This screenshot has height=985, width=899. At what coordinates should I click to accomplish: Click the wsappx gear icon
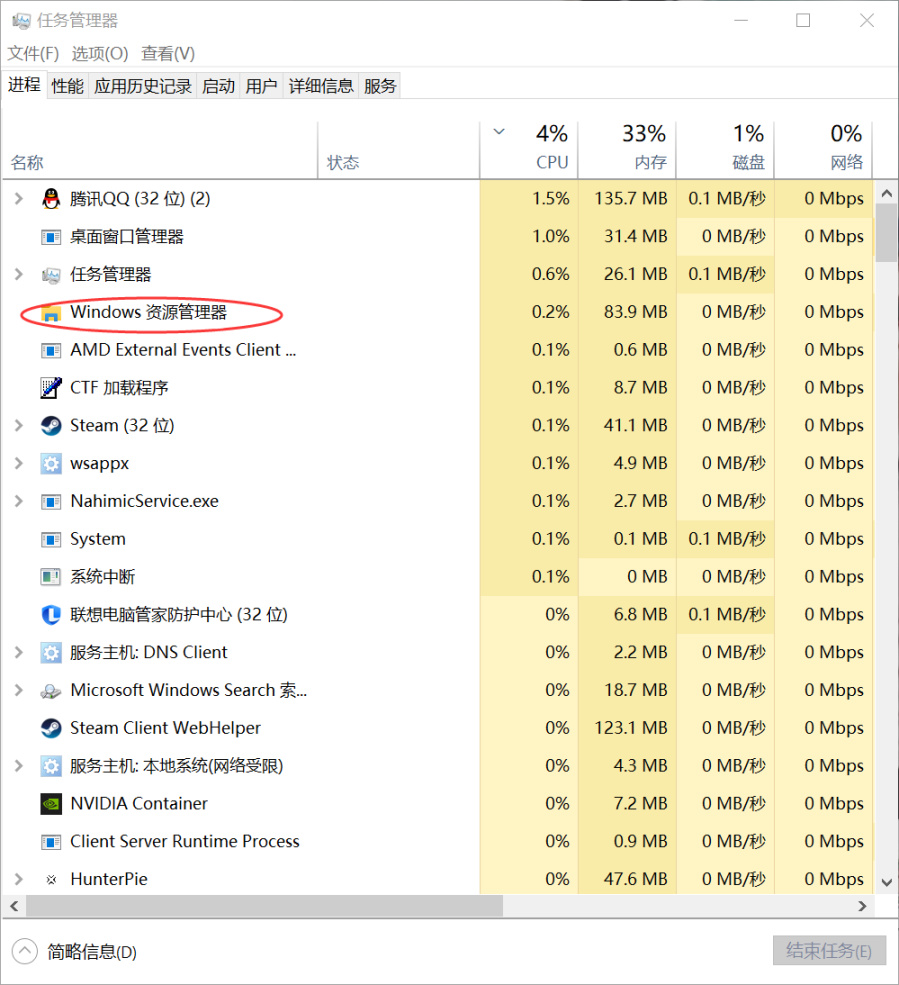pyautogui.click(x=51, y=464)
